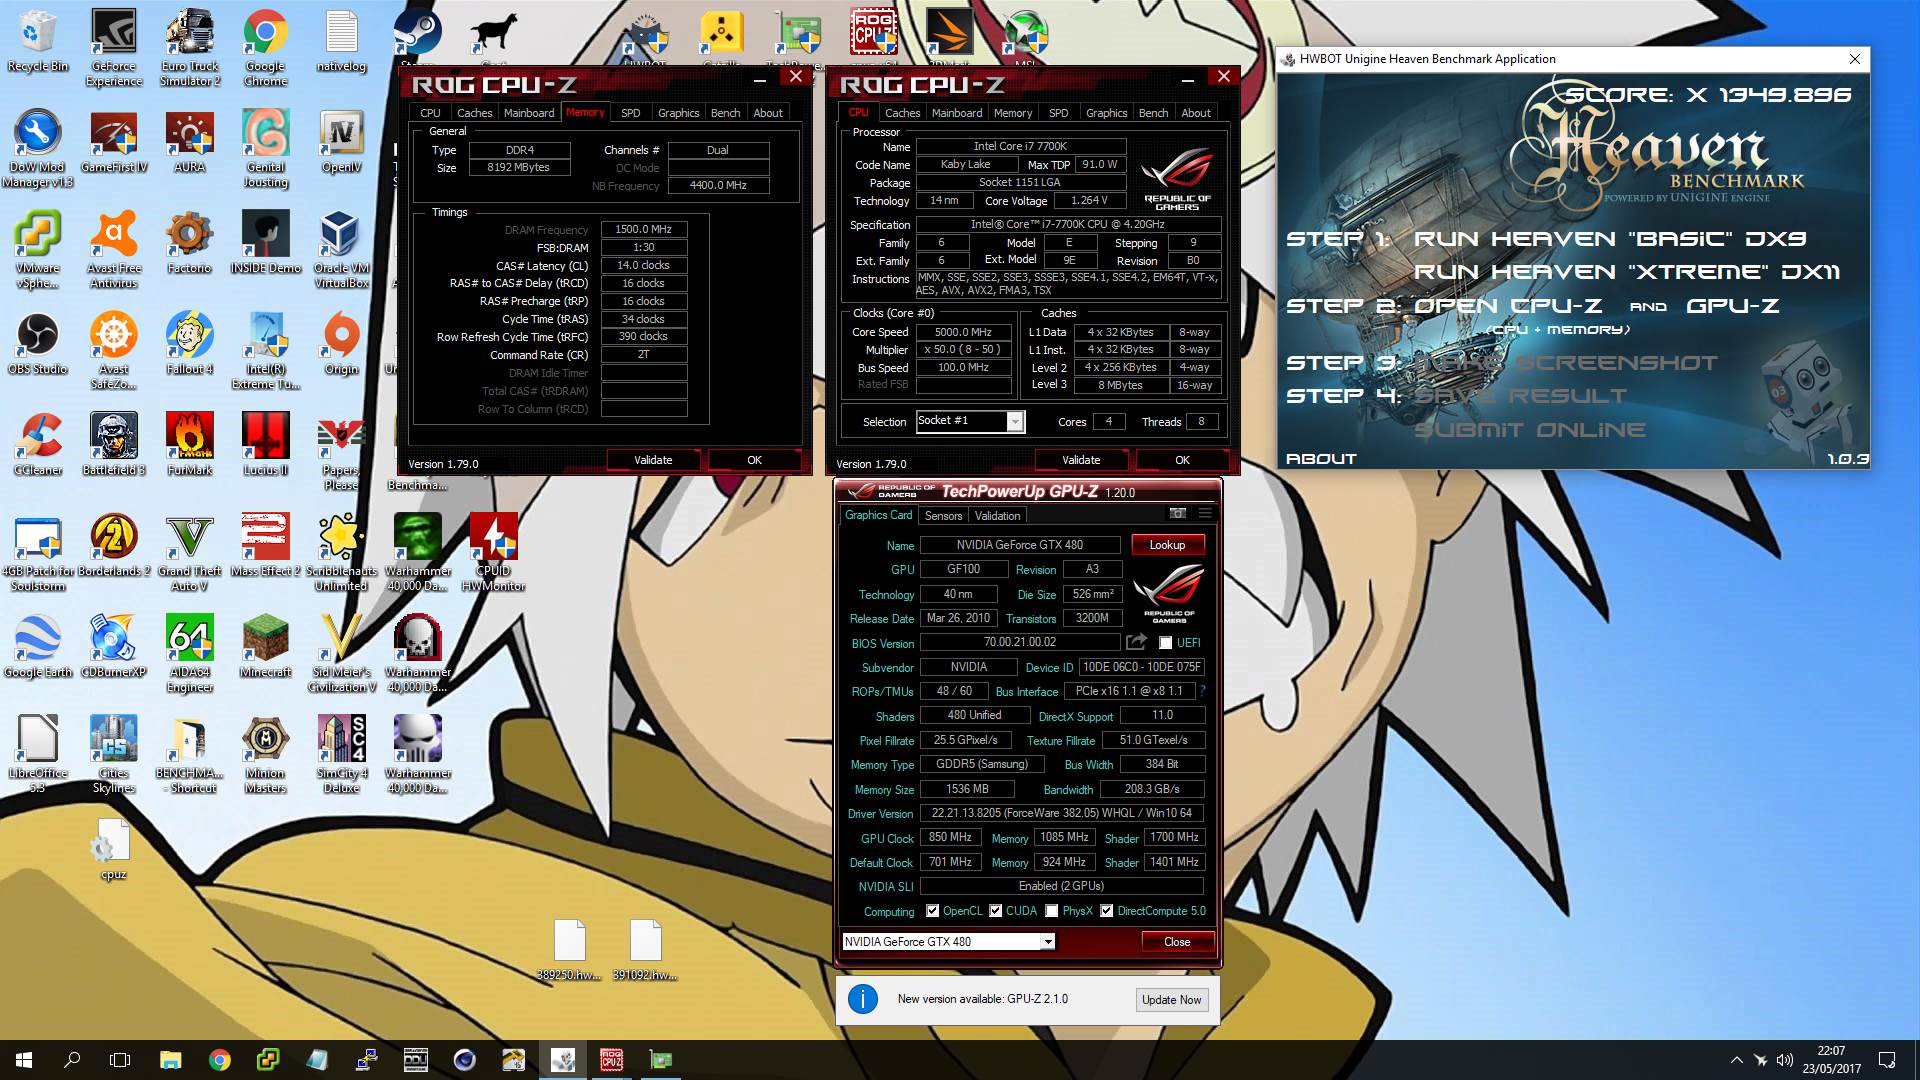Launch AIDA64 Engineer desktop icon
This screenshot has width=1920, height=1080.
coord(190,654)
